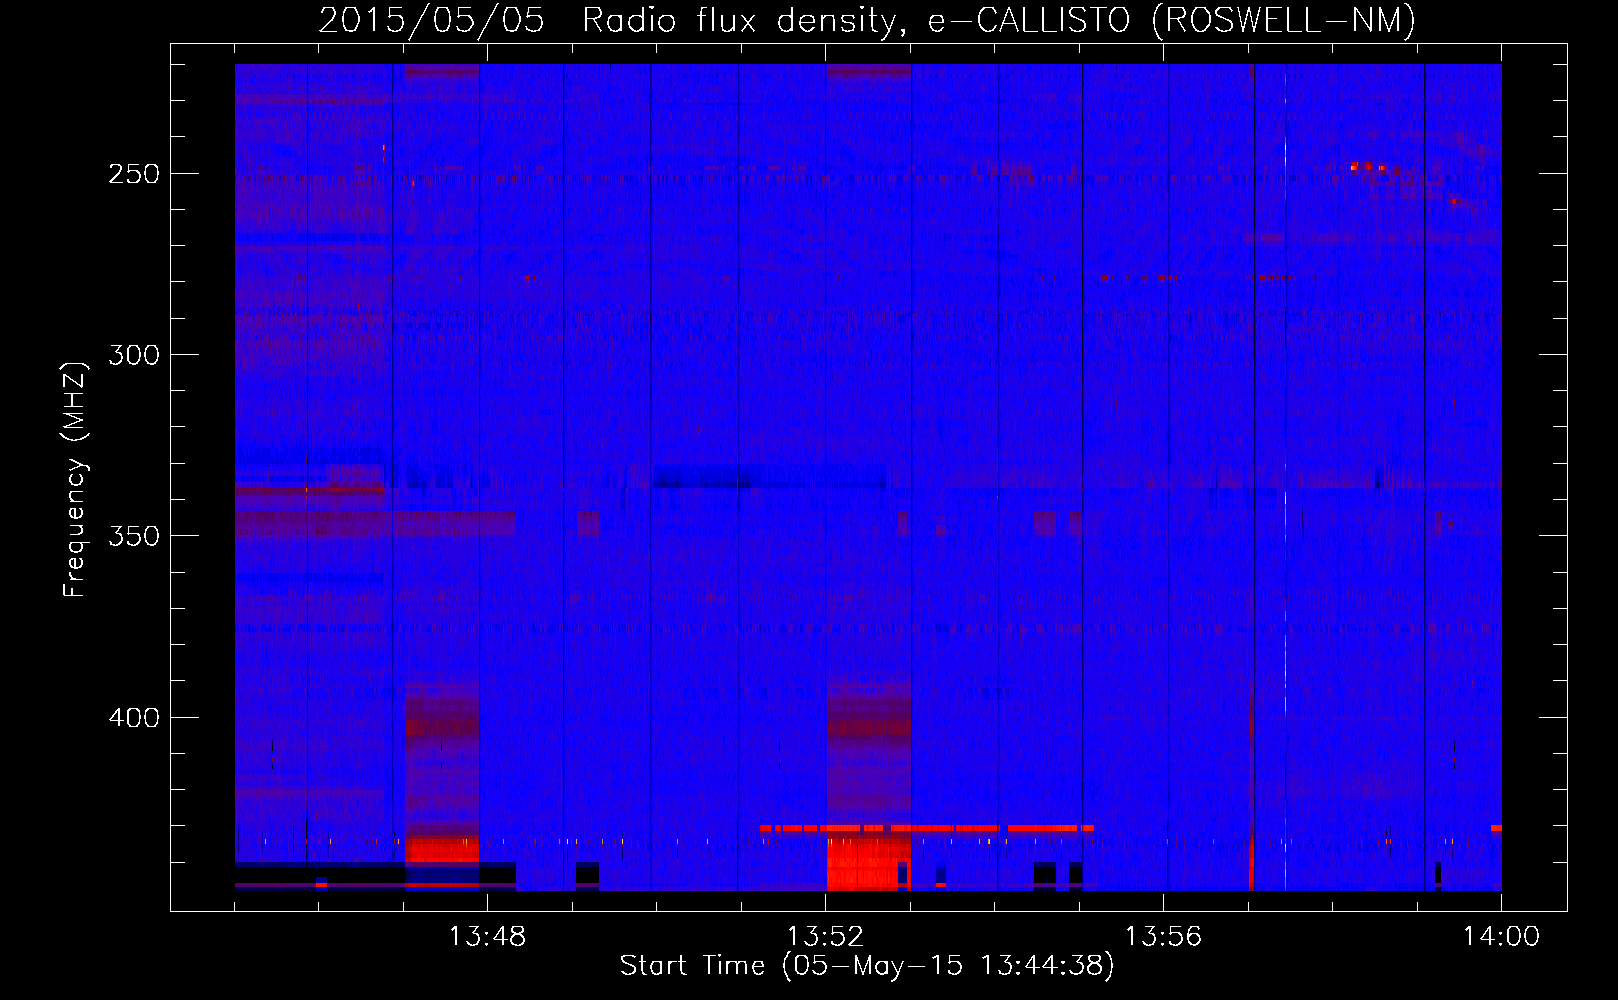The height and width of the screenshot is (1000, 1618).
Task: Click the plot title text e-CALLISTO (ROSWELL-NM)
Action: pos(1171,21)
